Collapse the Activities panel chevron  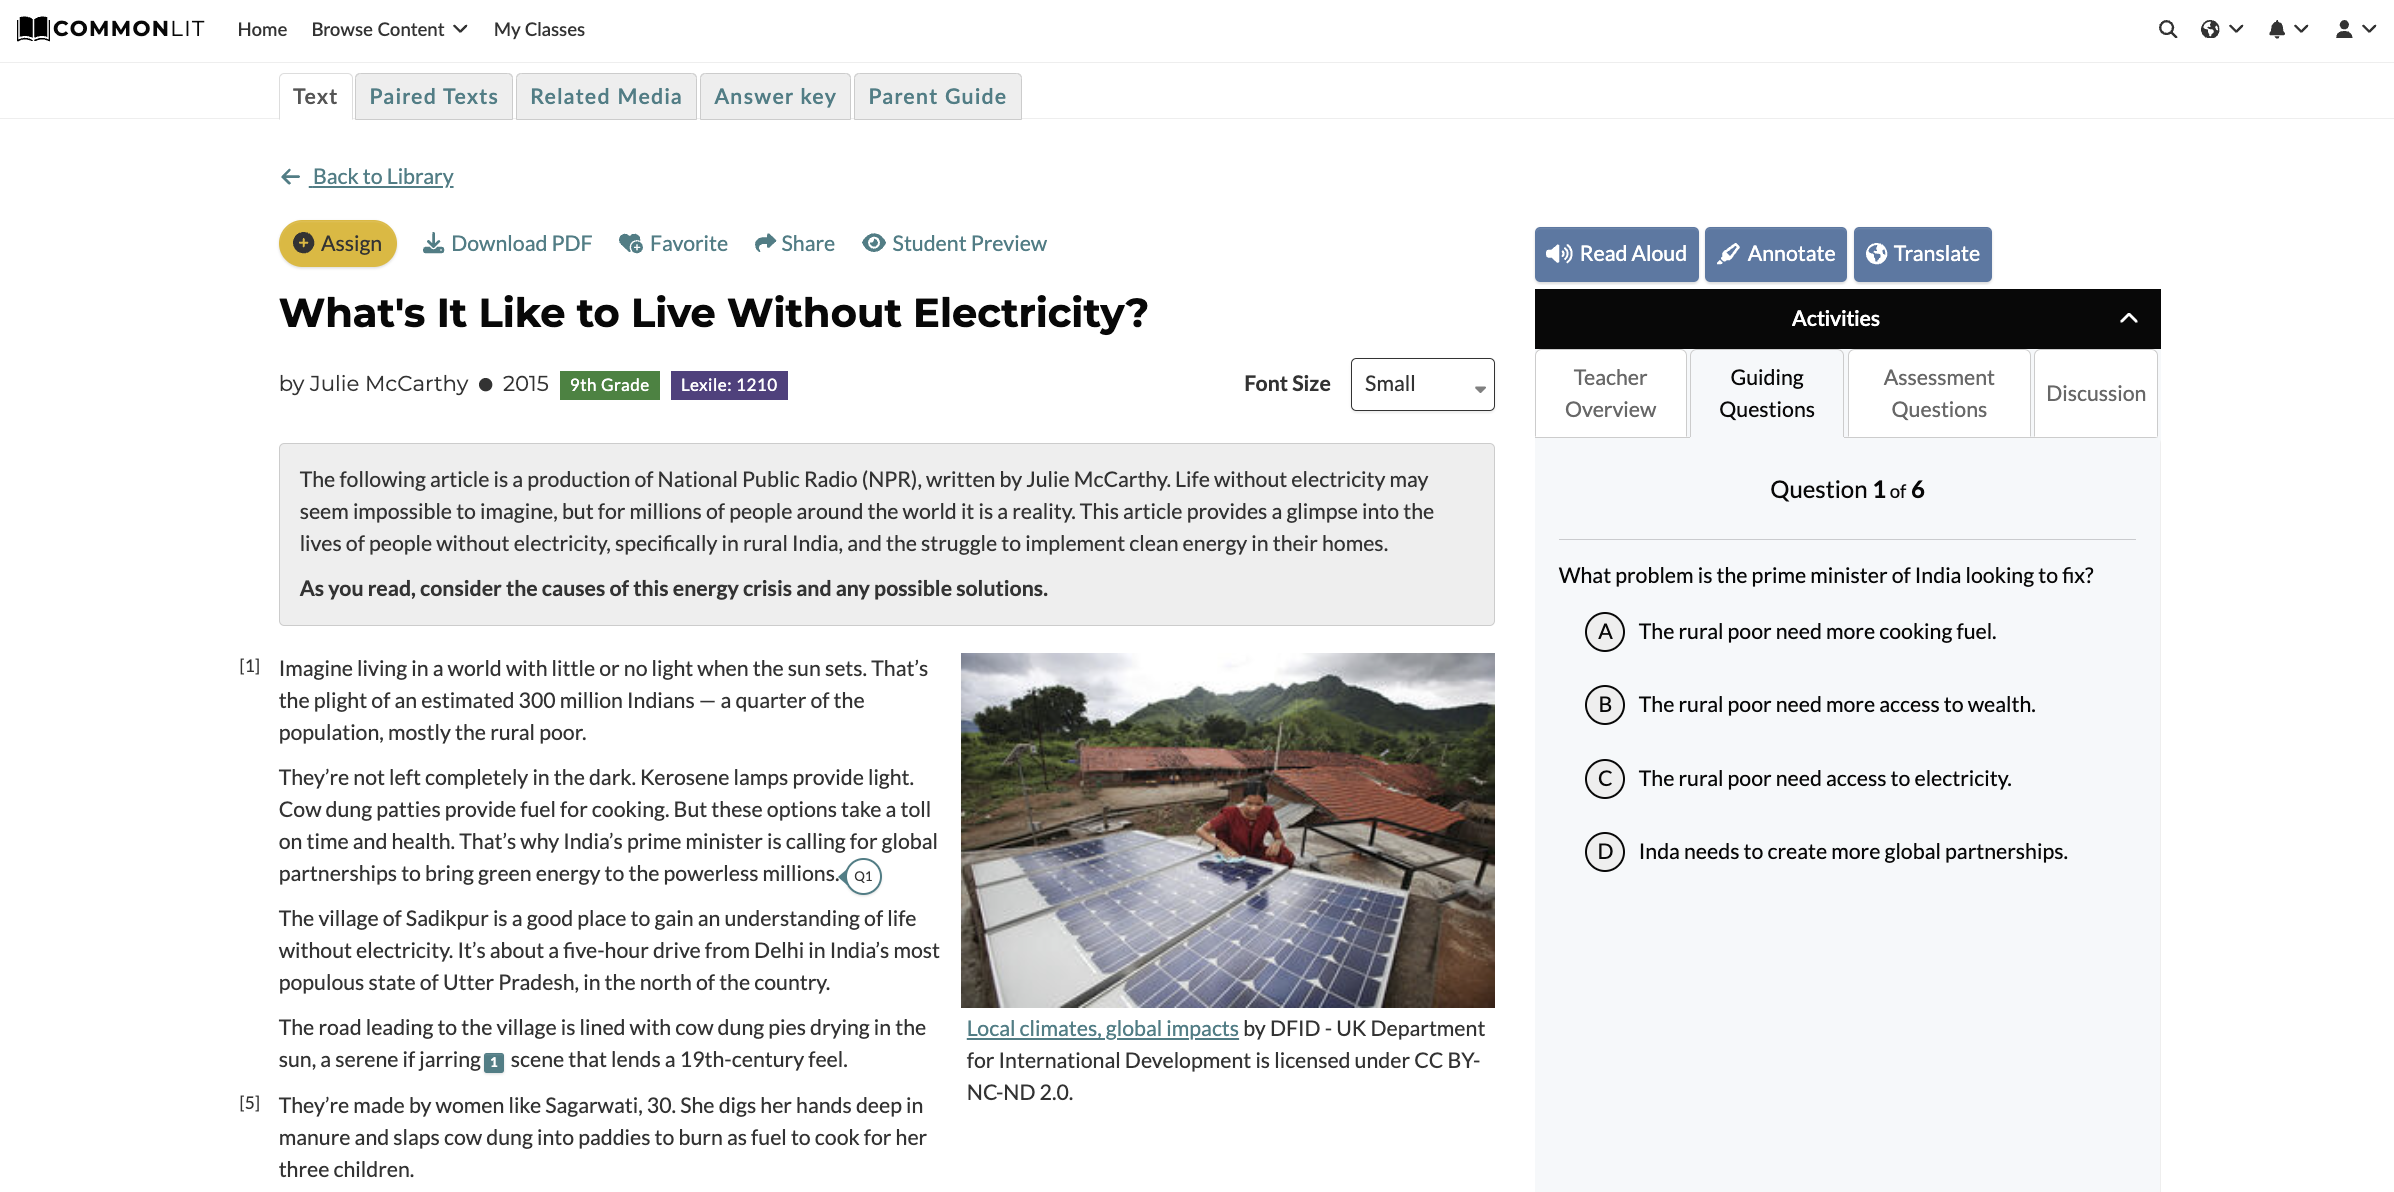tap(2129, 318)
